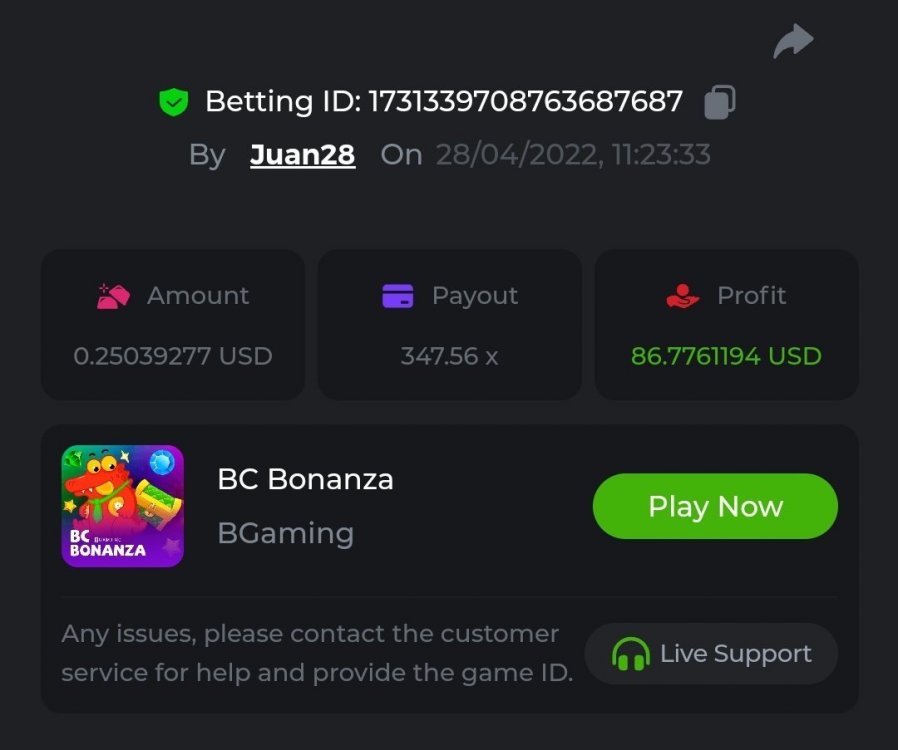Screen dimensions: 898x750
Task: Select the BC Bonanza game title
Action: (x=305, y=480)
